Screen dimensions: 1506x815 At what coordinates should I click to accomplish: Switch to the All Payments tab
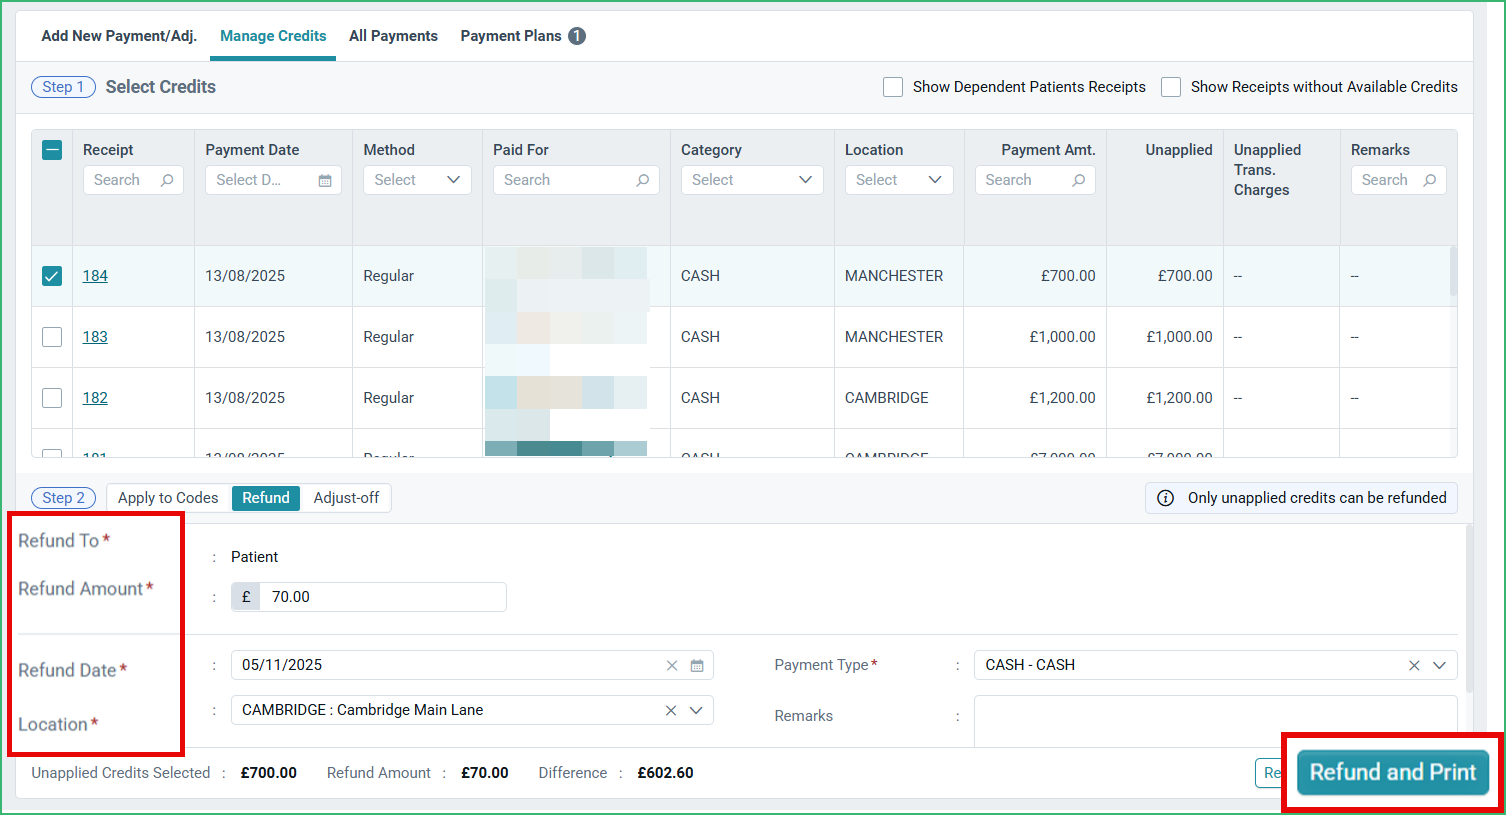click(x=393, y=36)
